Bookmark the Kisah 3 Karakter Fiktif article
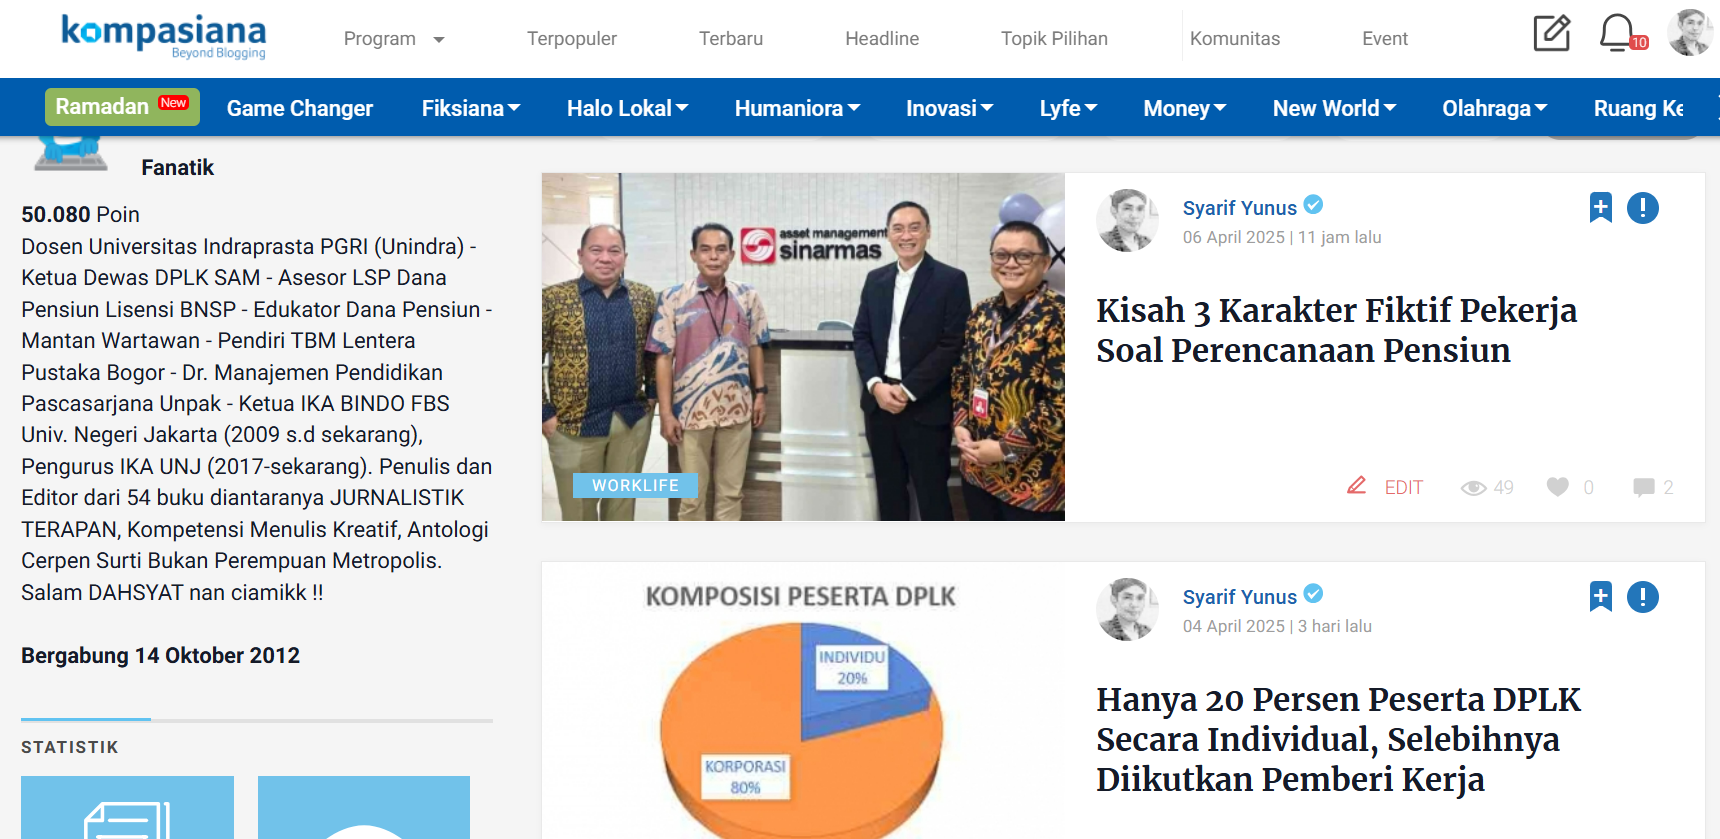The height and width of the screenshot is (839, 1720). click(1601, 208)
